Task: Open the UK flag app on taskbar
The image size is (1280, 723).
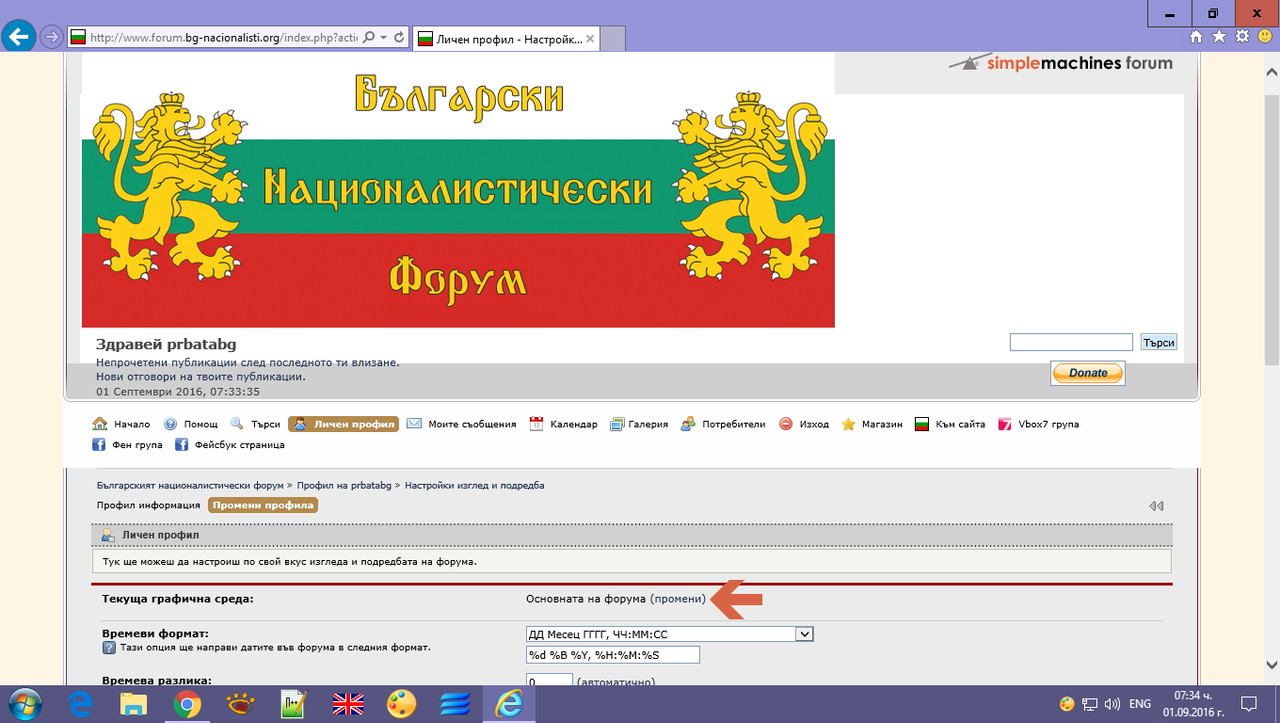Action: 347,704
